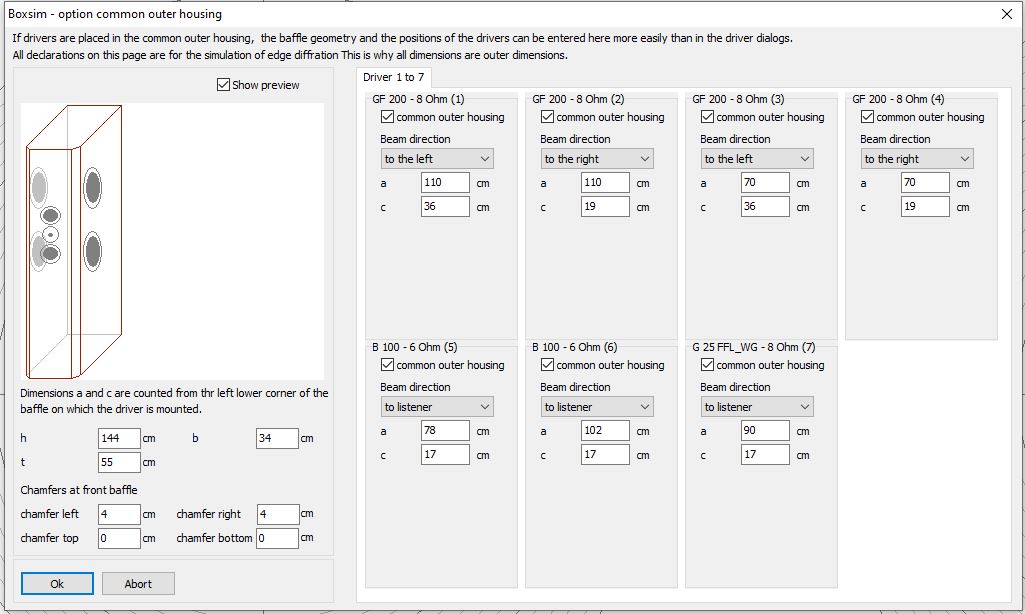This screenshot has height=614, width=1025.
Task: Expand Beam direction list for G 25 FFL_WG (7)
Action: [757, 407]
